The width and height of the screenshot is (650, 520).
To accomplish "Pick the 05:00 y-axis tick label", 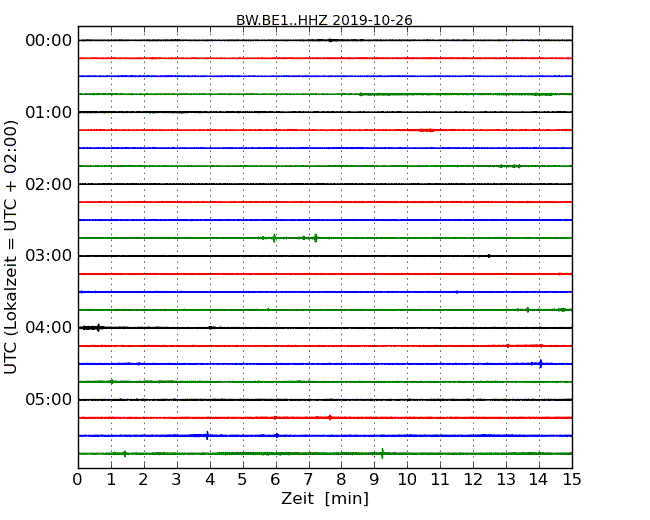I will (49, 399).
